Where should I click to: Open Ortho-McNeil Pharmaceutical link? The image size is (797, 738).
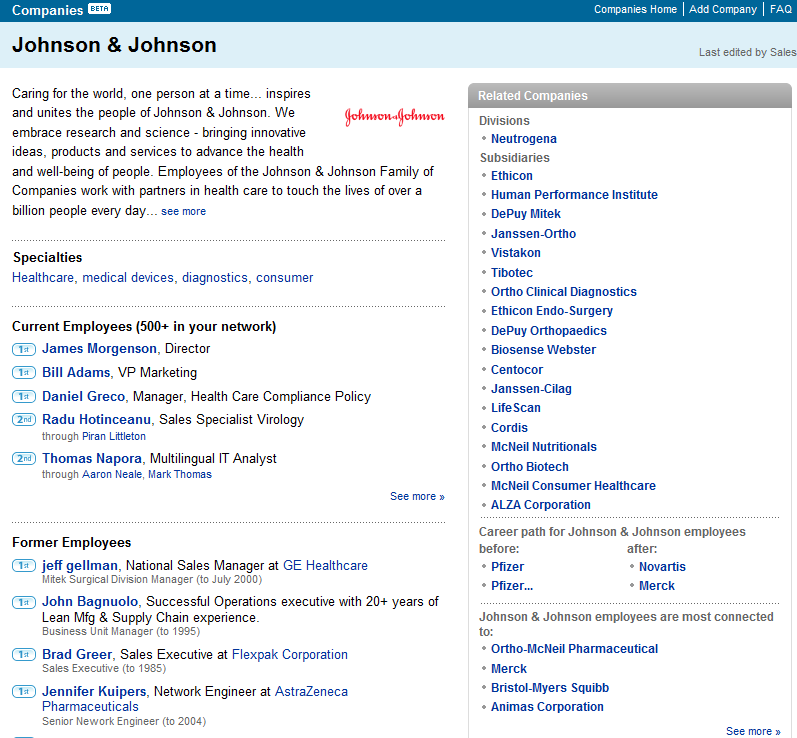[574, 649]
